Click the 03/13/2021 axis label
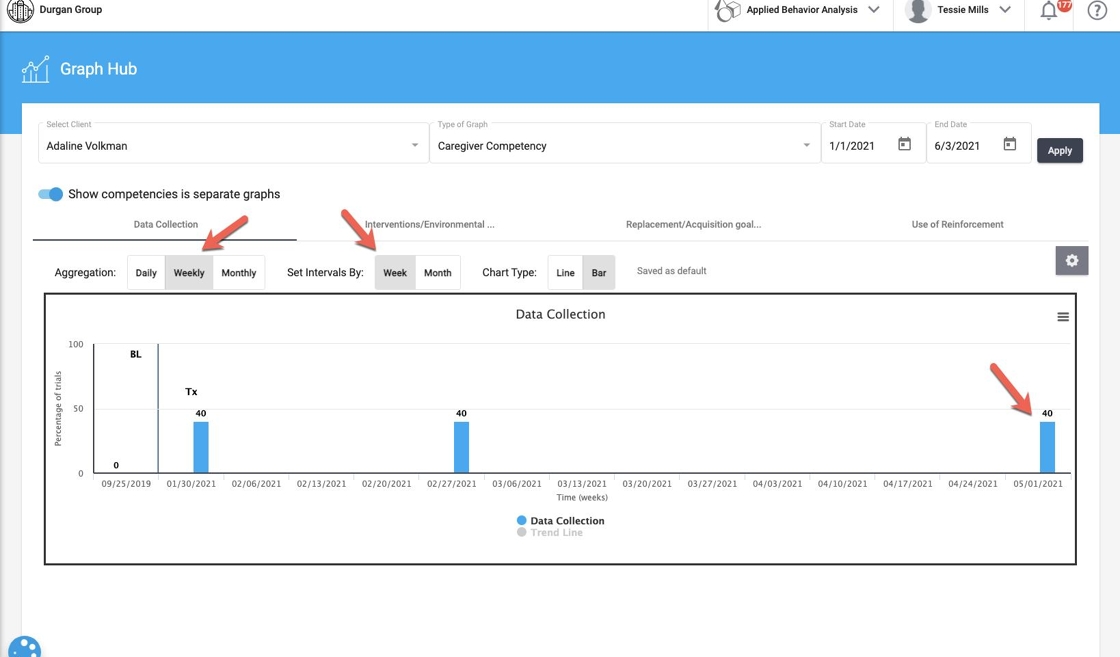1120x657 pixels. [x=582, y=483]
